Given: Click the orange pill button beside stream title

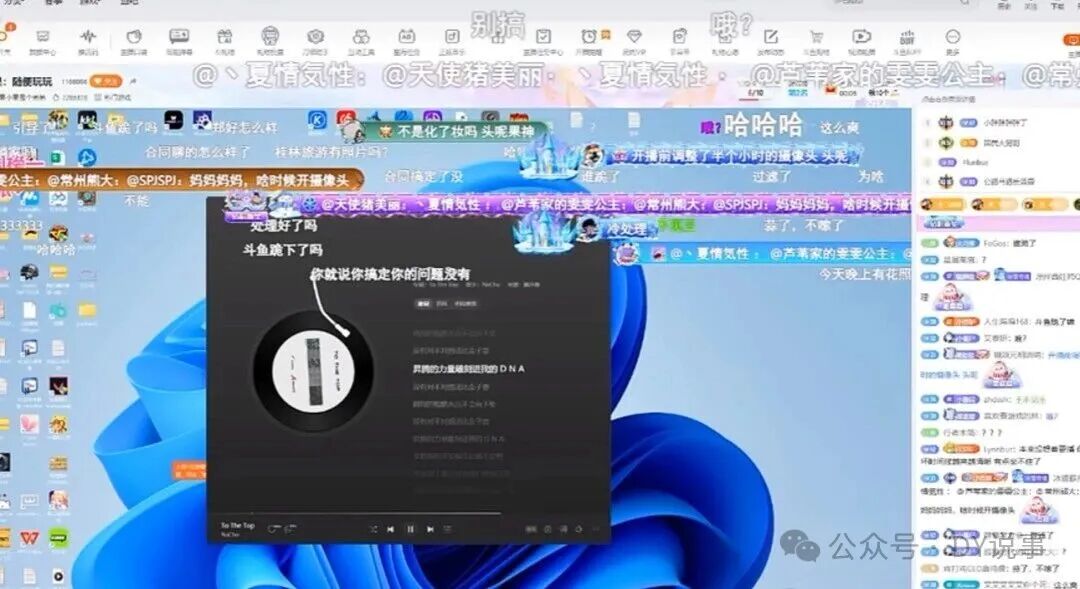Looking at the screenshot, I should tap(106, 81).
